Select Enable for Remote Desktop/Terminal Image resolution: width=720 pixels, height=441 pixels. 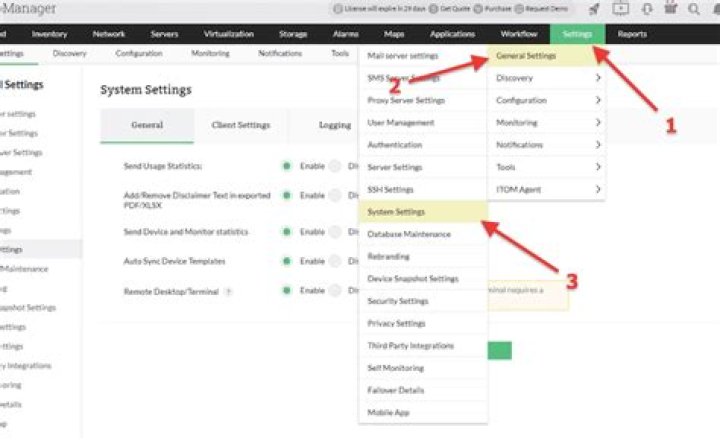[x=287, y=290]
